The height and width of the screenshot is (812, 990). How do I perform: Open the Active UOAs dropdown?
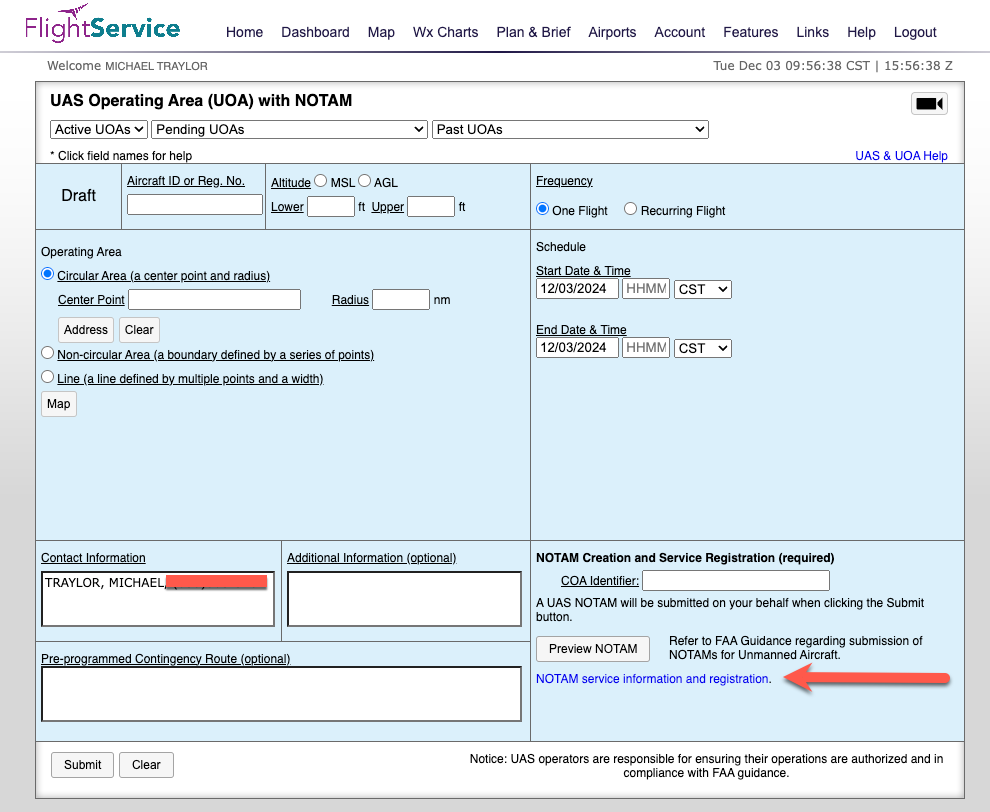(x=99, y=129)
